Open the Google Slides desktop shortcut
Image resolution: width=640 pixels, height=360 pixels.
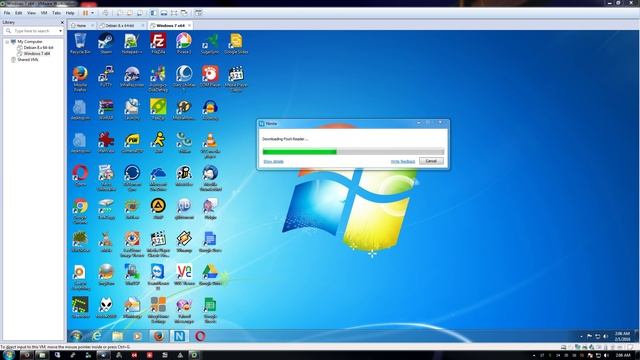(236, 44)
